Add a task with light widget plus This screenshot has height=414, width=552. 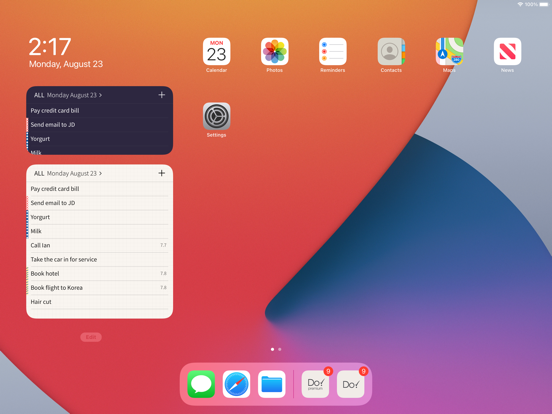(x=162, y=173)
